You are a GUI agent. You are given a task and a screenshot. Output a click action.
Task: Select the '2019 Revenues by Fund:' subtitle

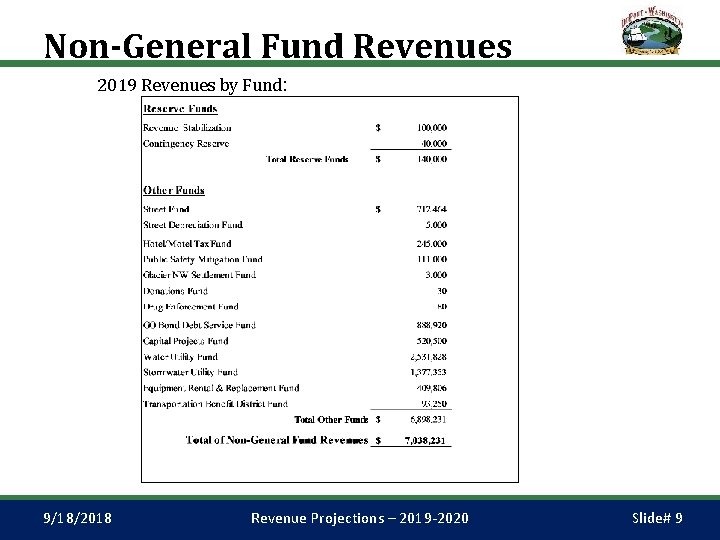pos(192,85)
